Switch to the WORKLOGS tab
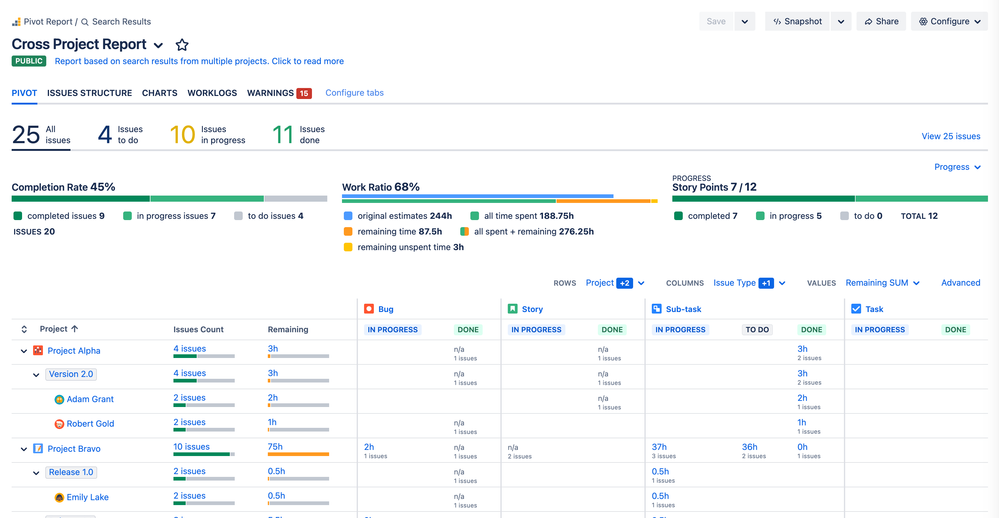The height and width of the screenshot is (518, 999). [212, 93]
